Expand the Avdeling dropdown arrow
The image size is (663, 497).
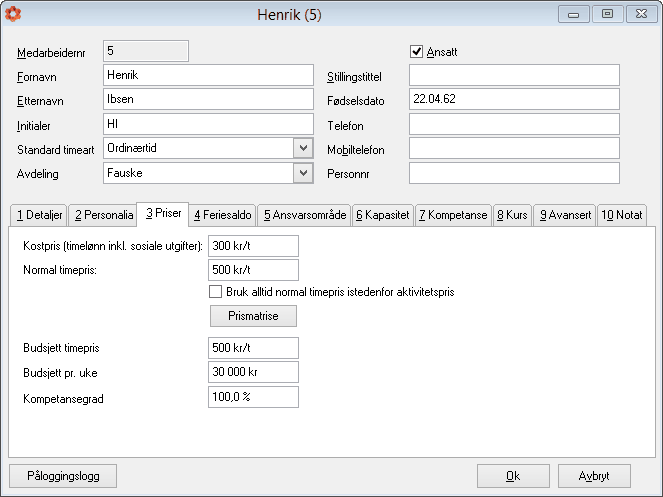point(303,173)
